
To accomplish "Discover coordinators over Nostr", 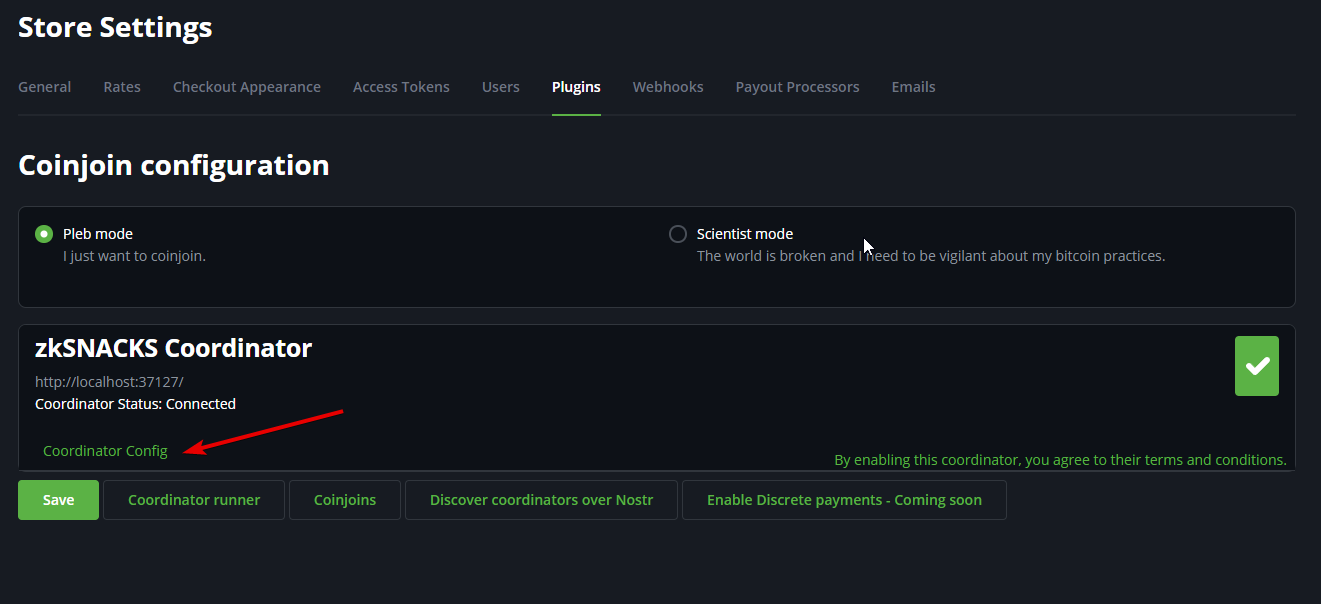I will click(x=541, y=500).
